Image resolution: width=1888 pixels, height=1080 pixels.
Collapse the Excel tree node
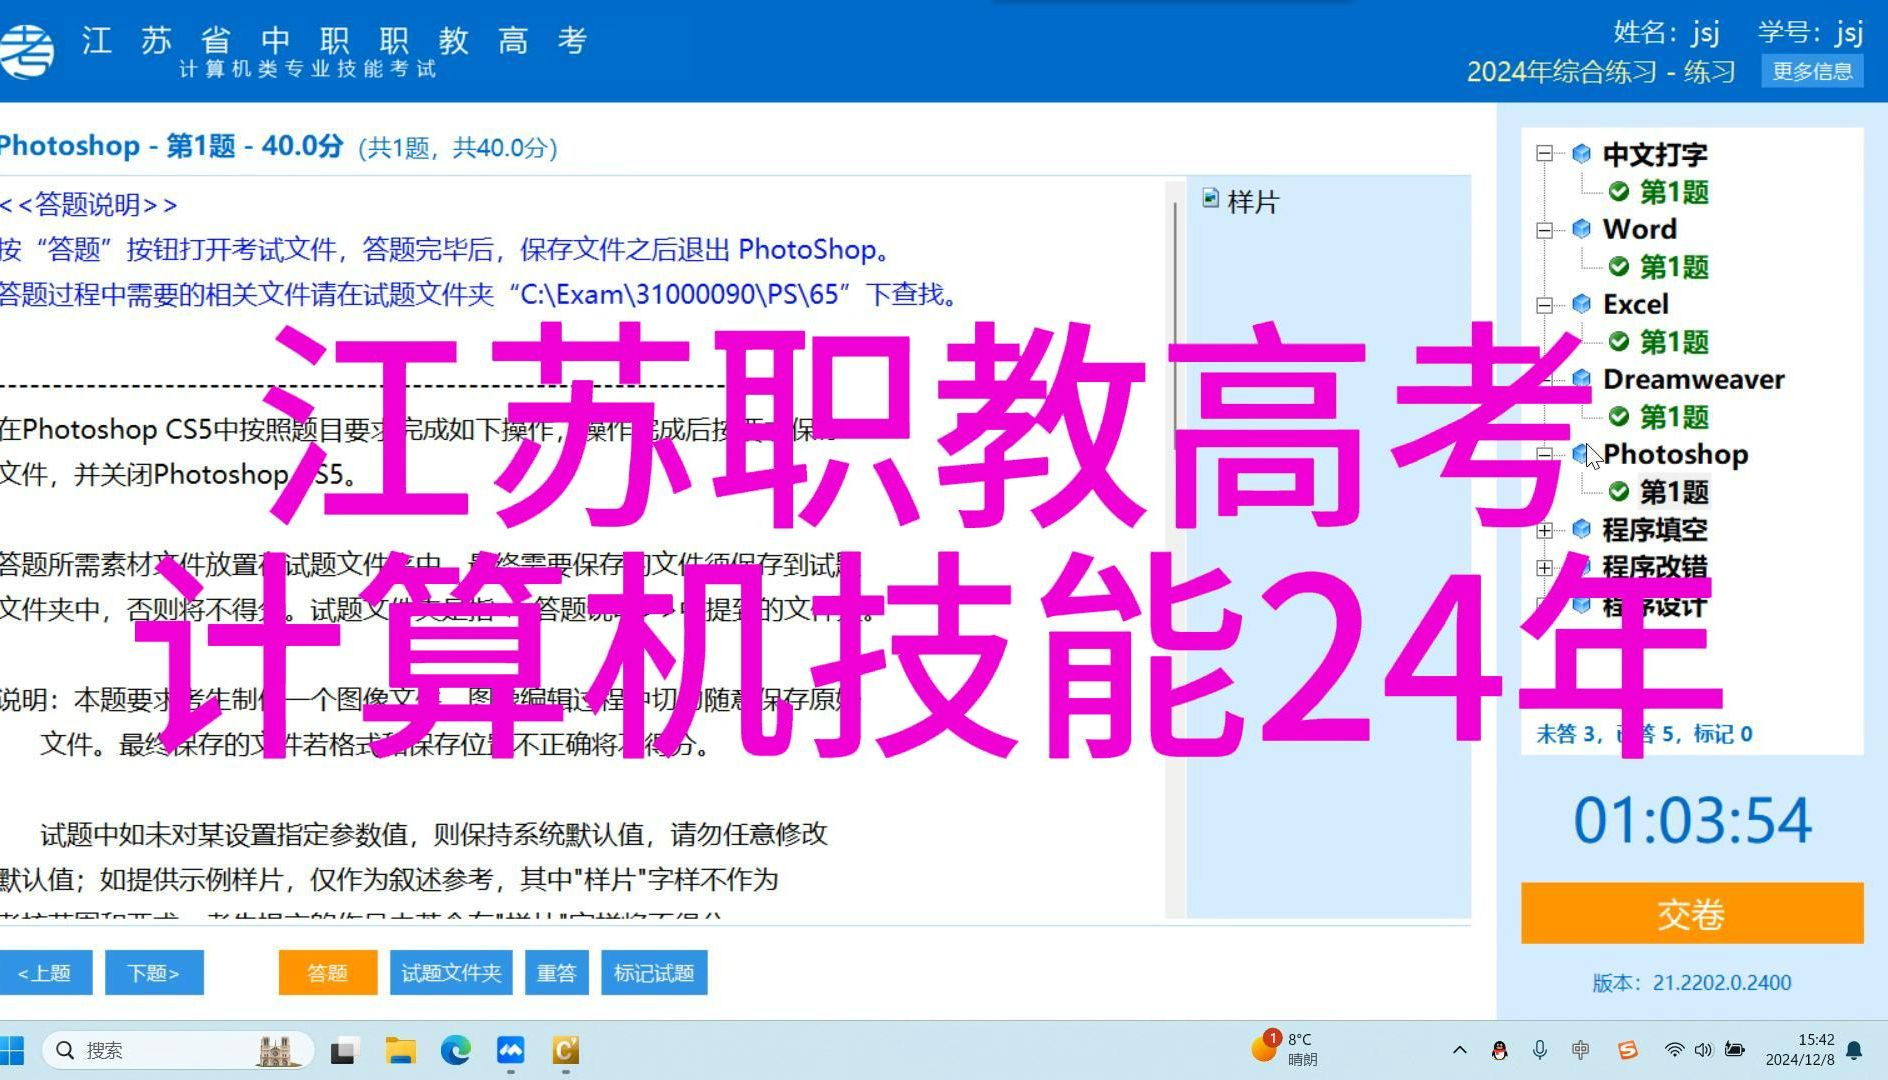pyautogui.click(x=1545, y=304)
